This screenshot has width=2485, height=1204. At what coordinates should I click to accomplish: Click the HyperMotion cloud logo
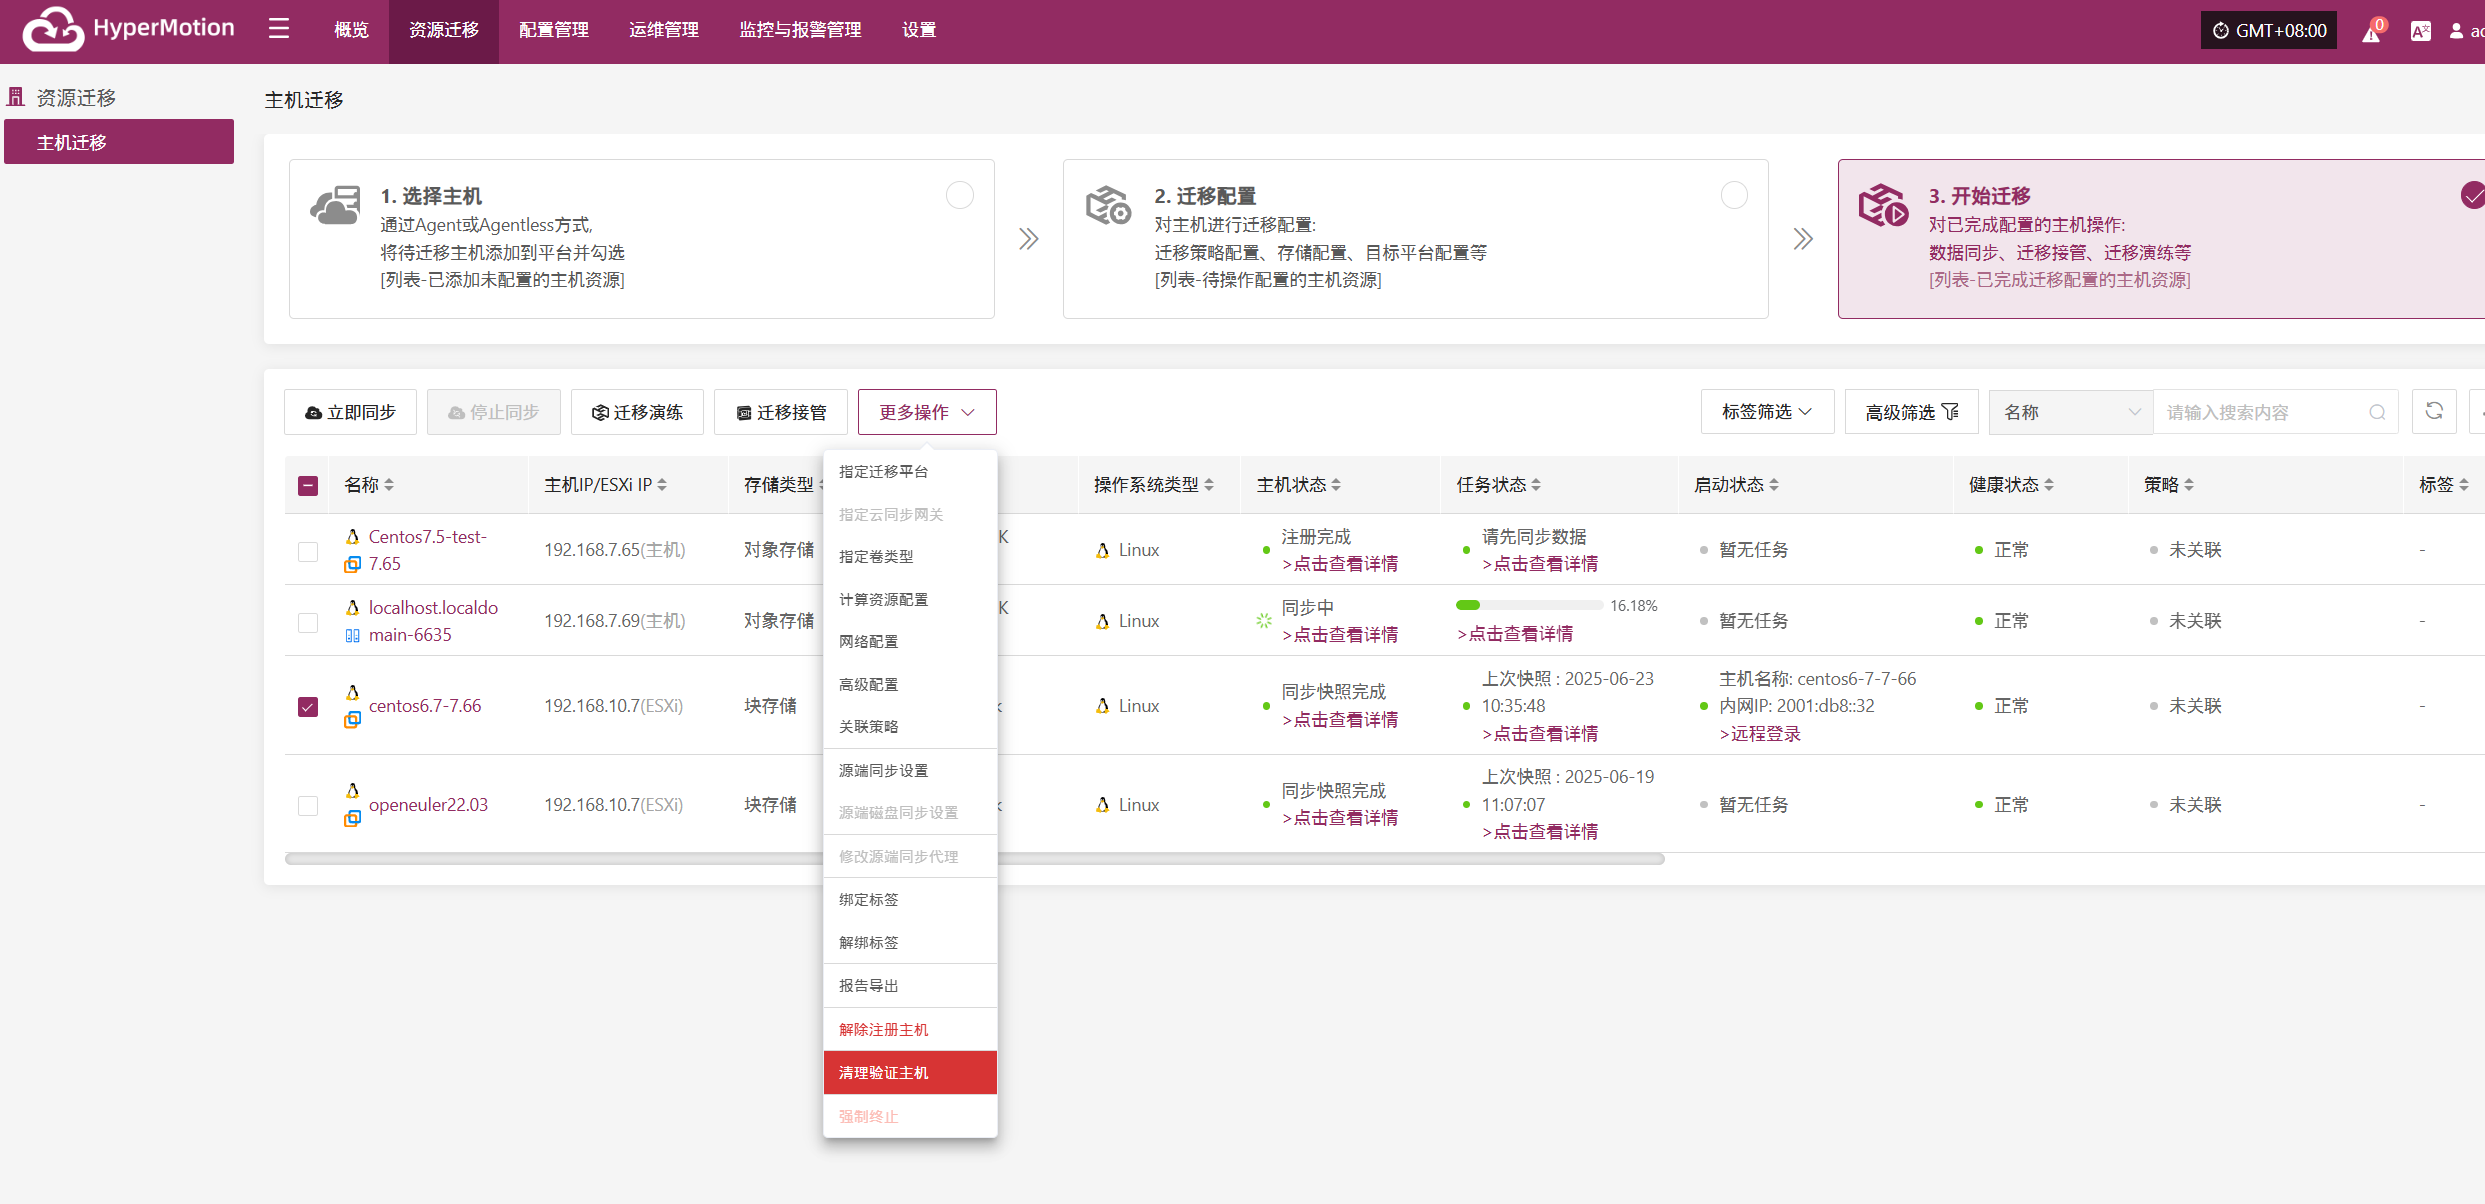coord(53,29)
